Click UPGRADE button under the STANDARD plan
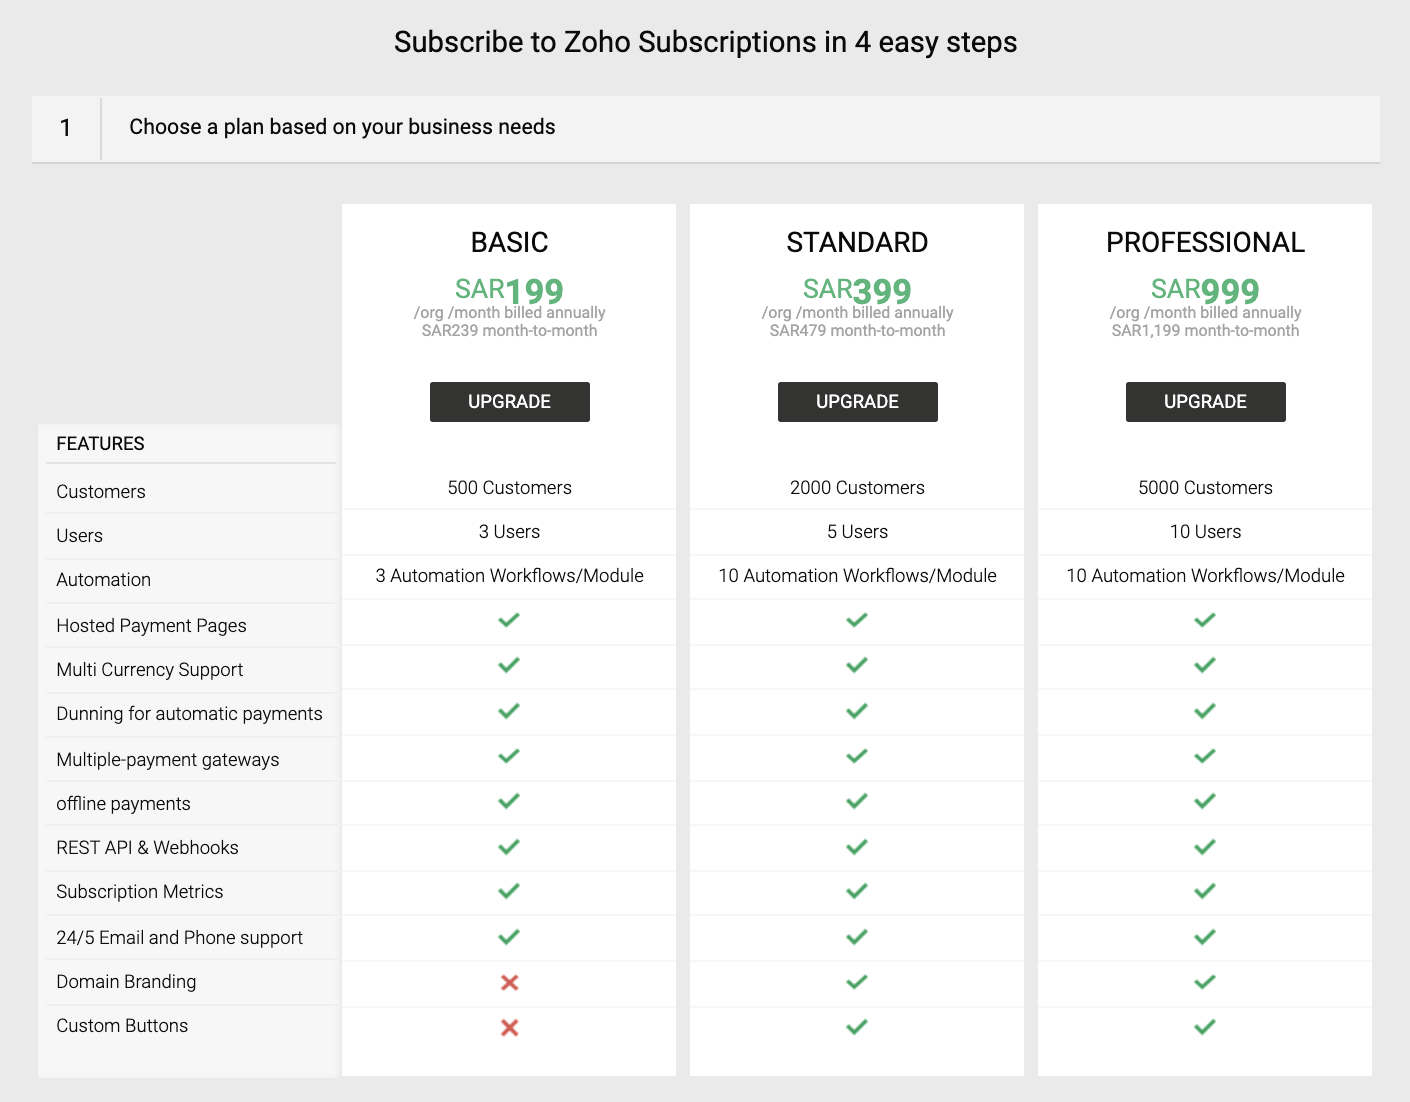The width and height of the screenshot is (1410, 1102). coord(857,402)
